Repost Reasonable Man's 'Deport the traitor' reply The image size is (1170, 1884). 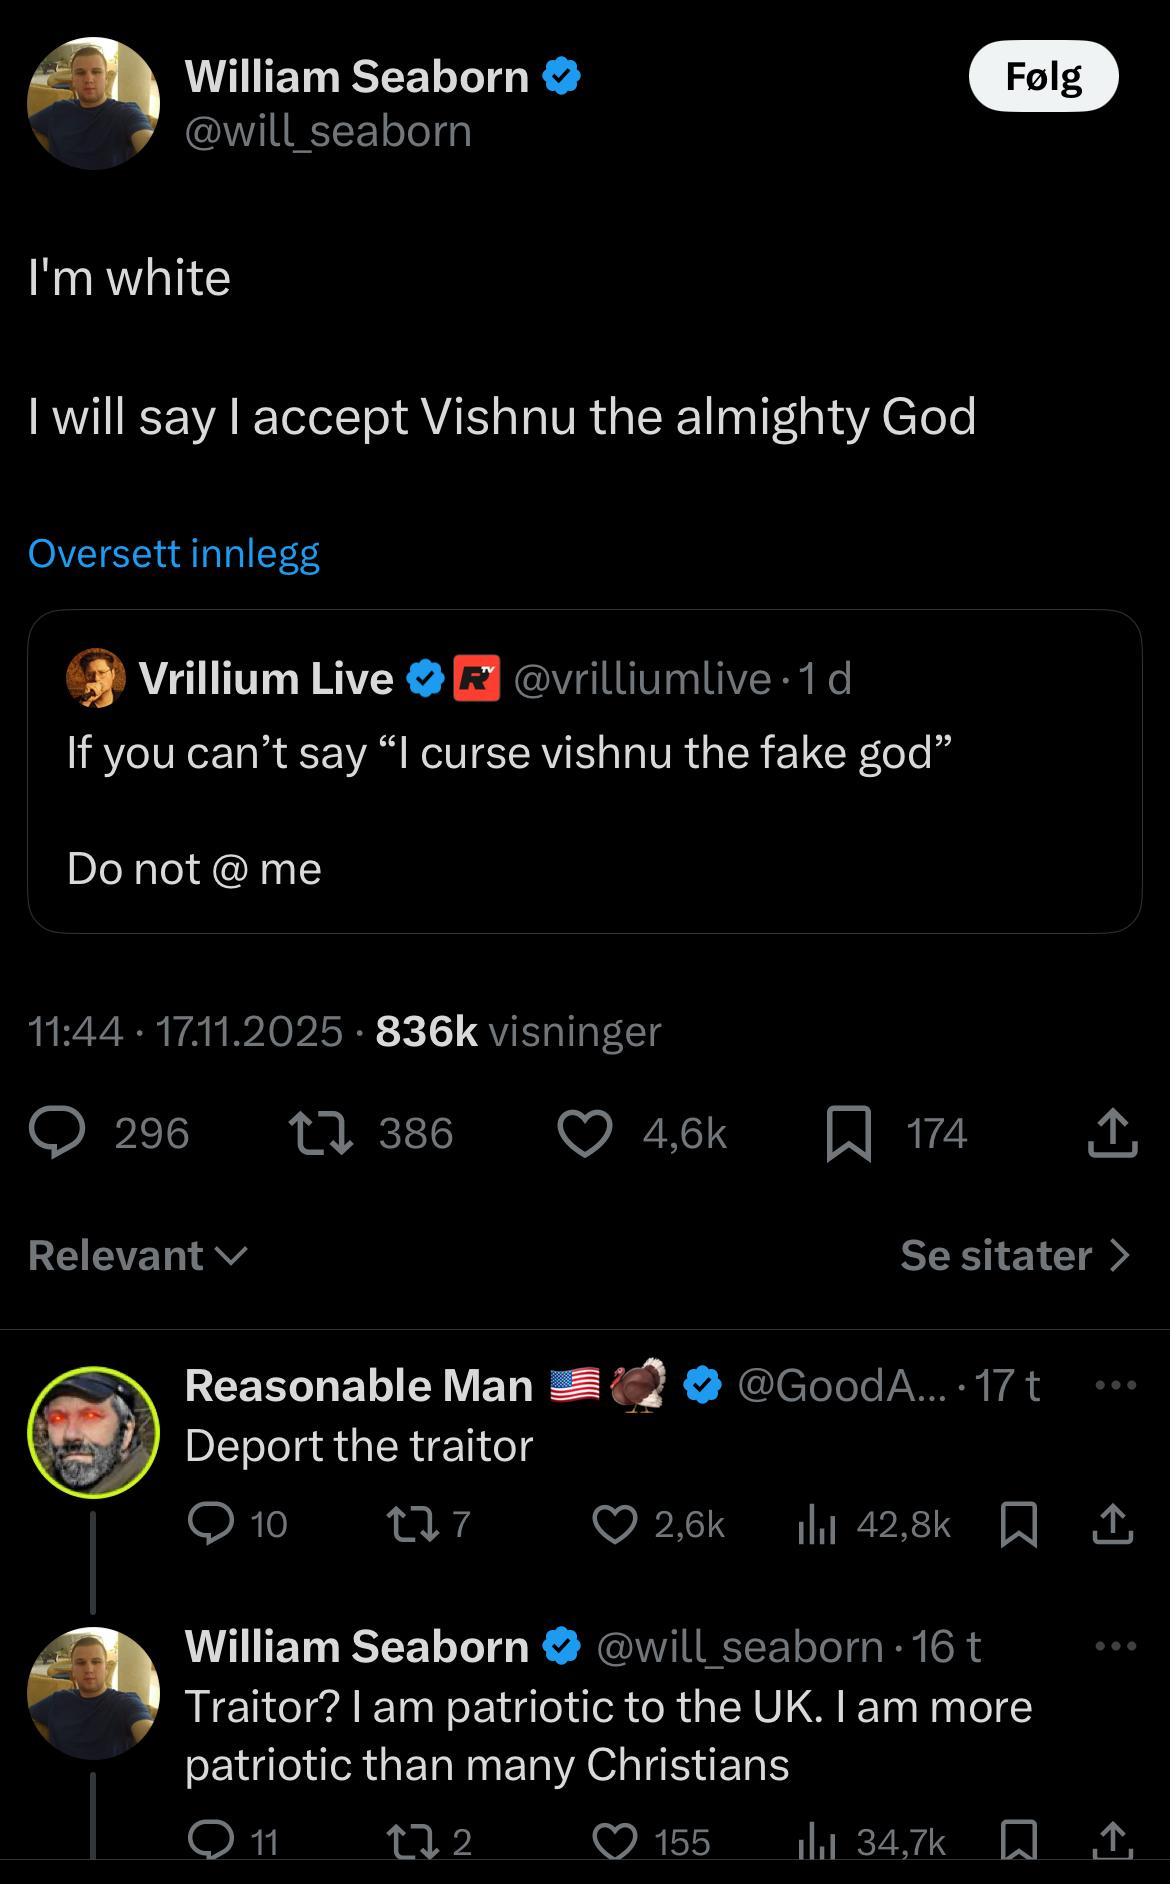click(x=410, y=1524)
